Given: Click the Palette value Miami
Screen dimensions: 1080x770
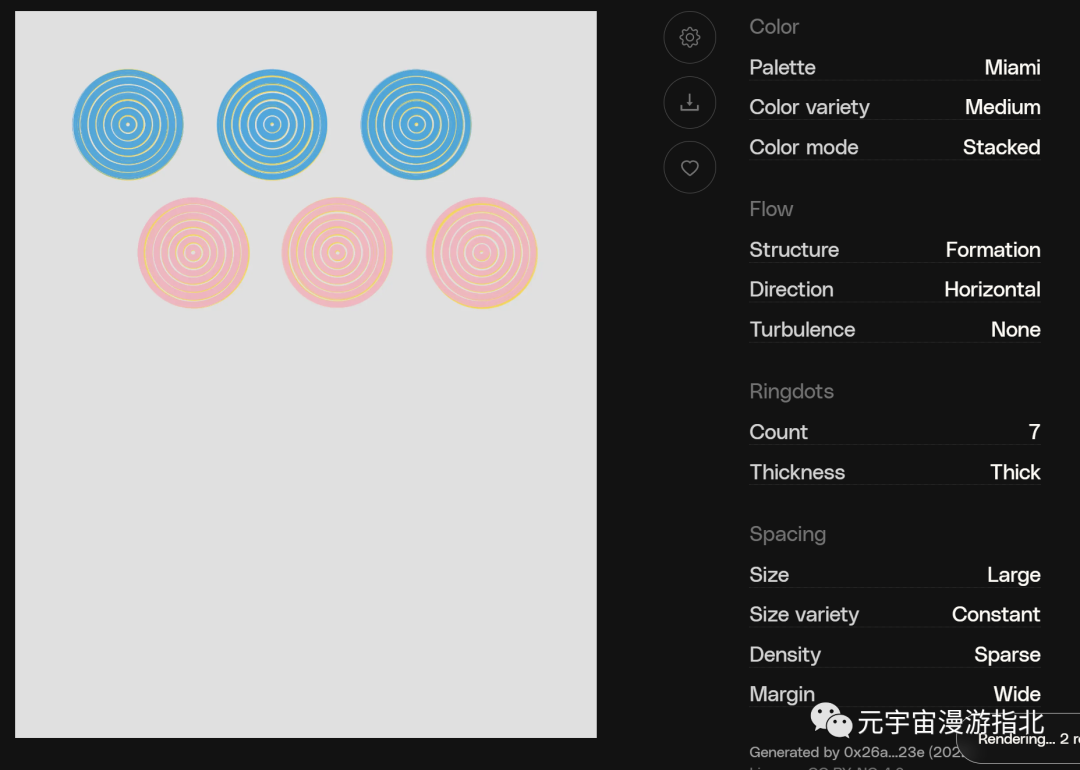Looking at the screenshot, I should 1012,67.
